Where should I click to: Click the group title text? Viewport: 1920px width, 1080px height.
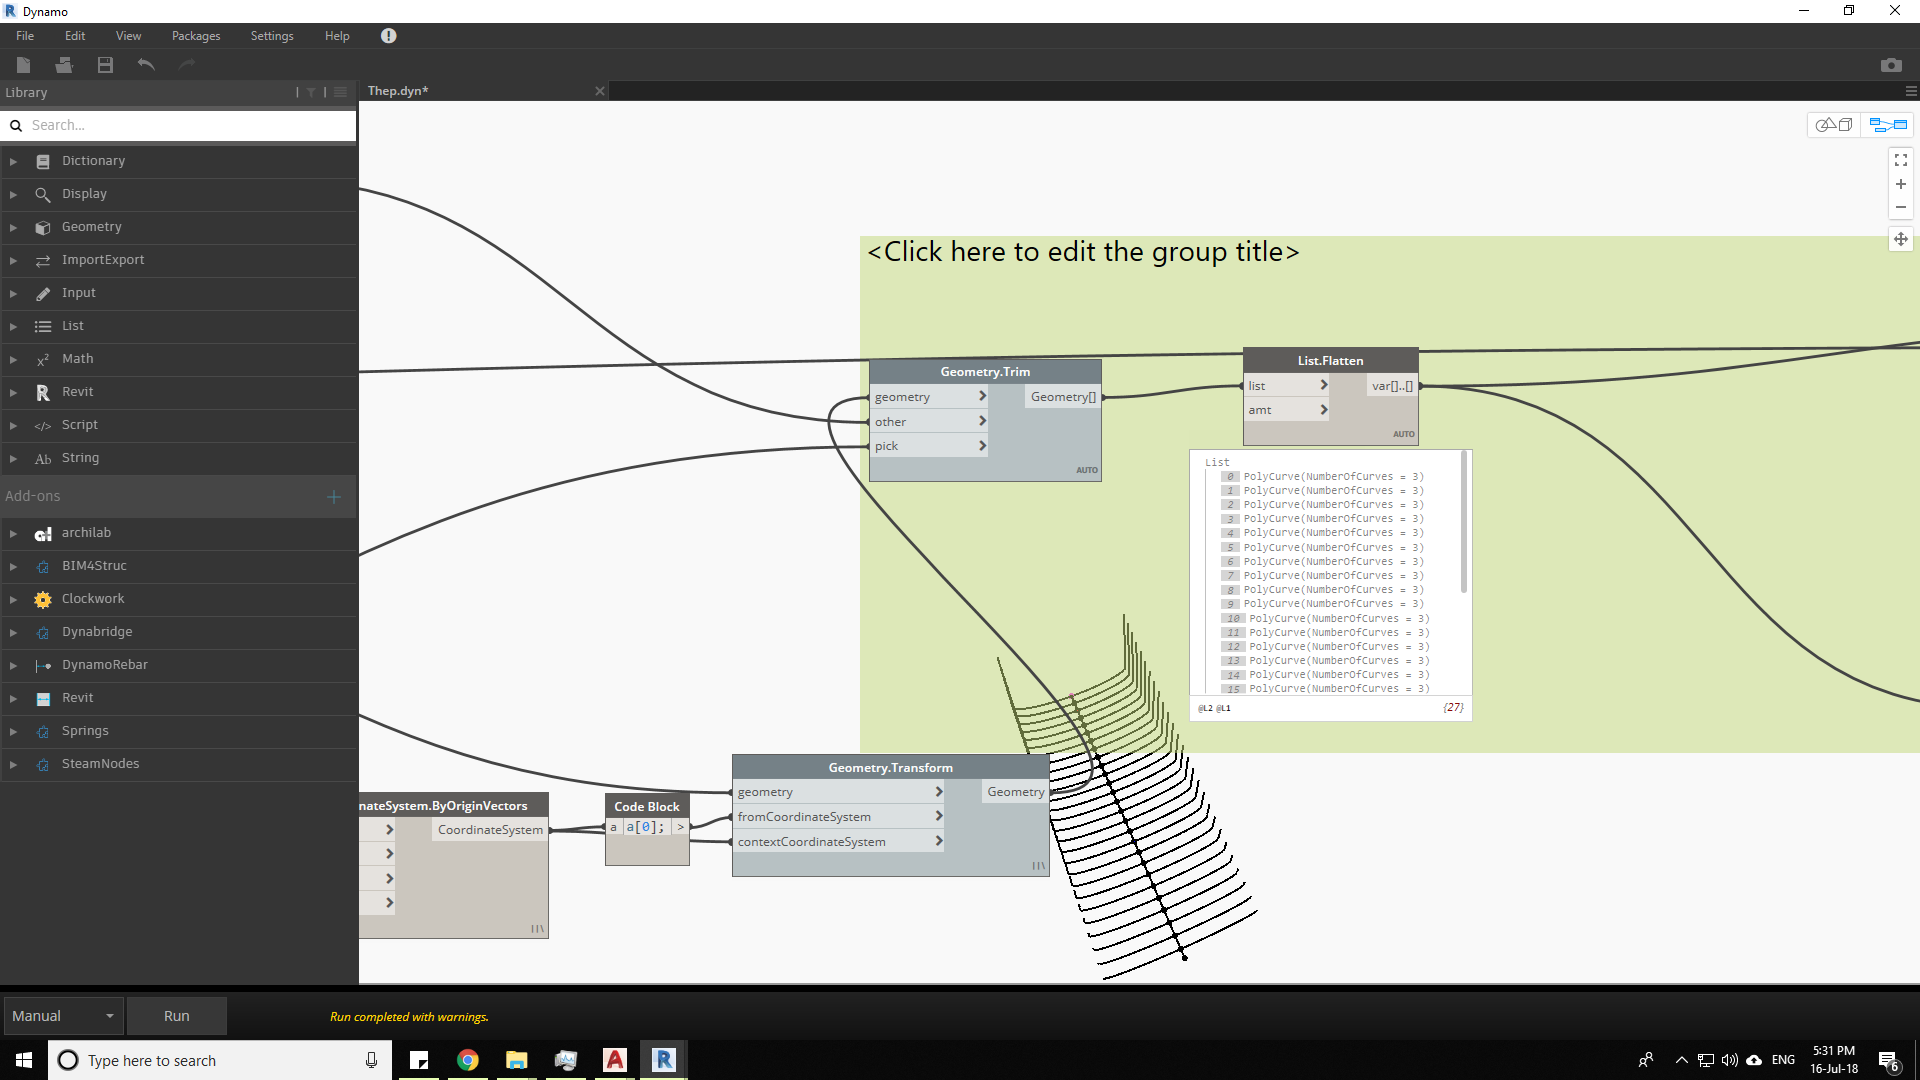coord(1083,252)
